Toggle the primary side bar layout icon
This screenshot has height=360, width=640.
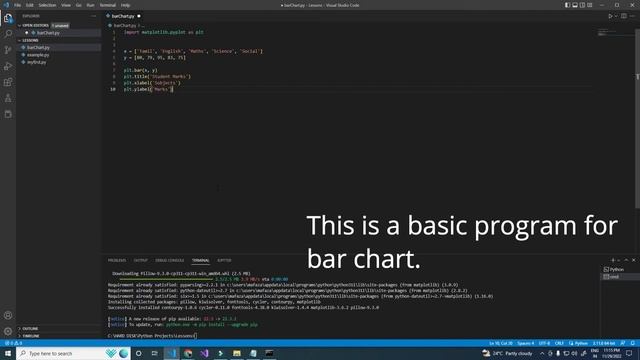click(567, 5)
